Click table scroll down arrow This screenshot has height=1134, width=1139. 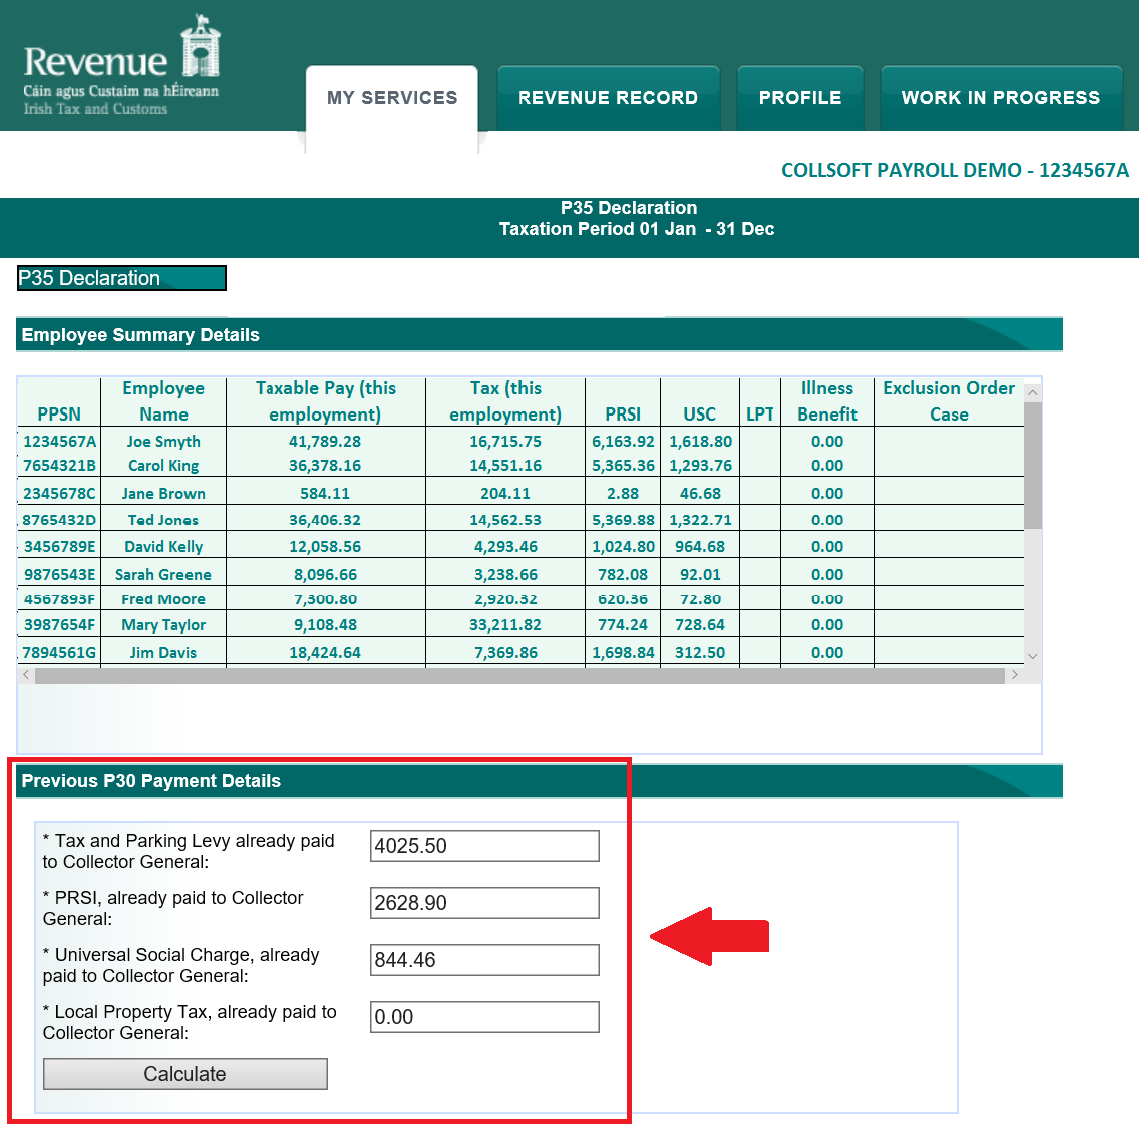(1033, 657)
